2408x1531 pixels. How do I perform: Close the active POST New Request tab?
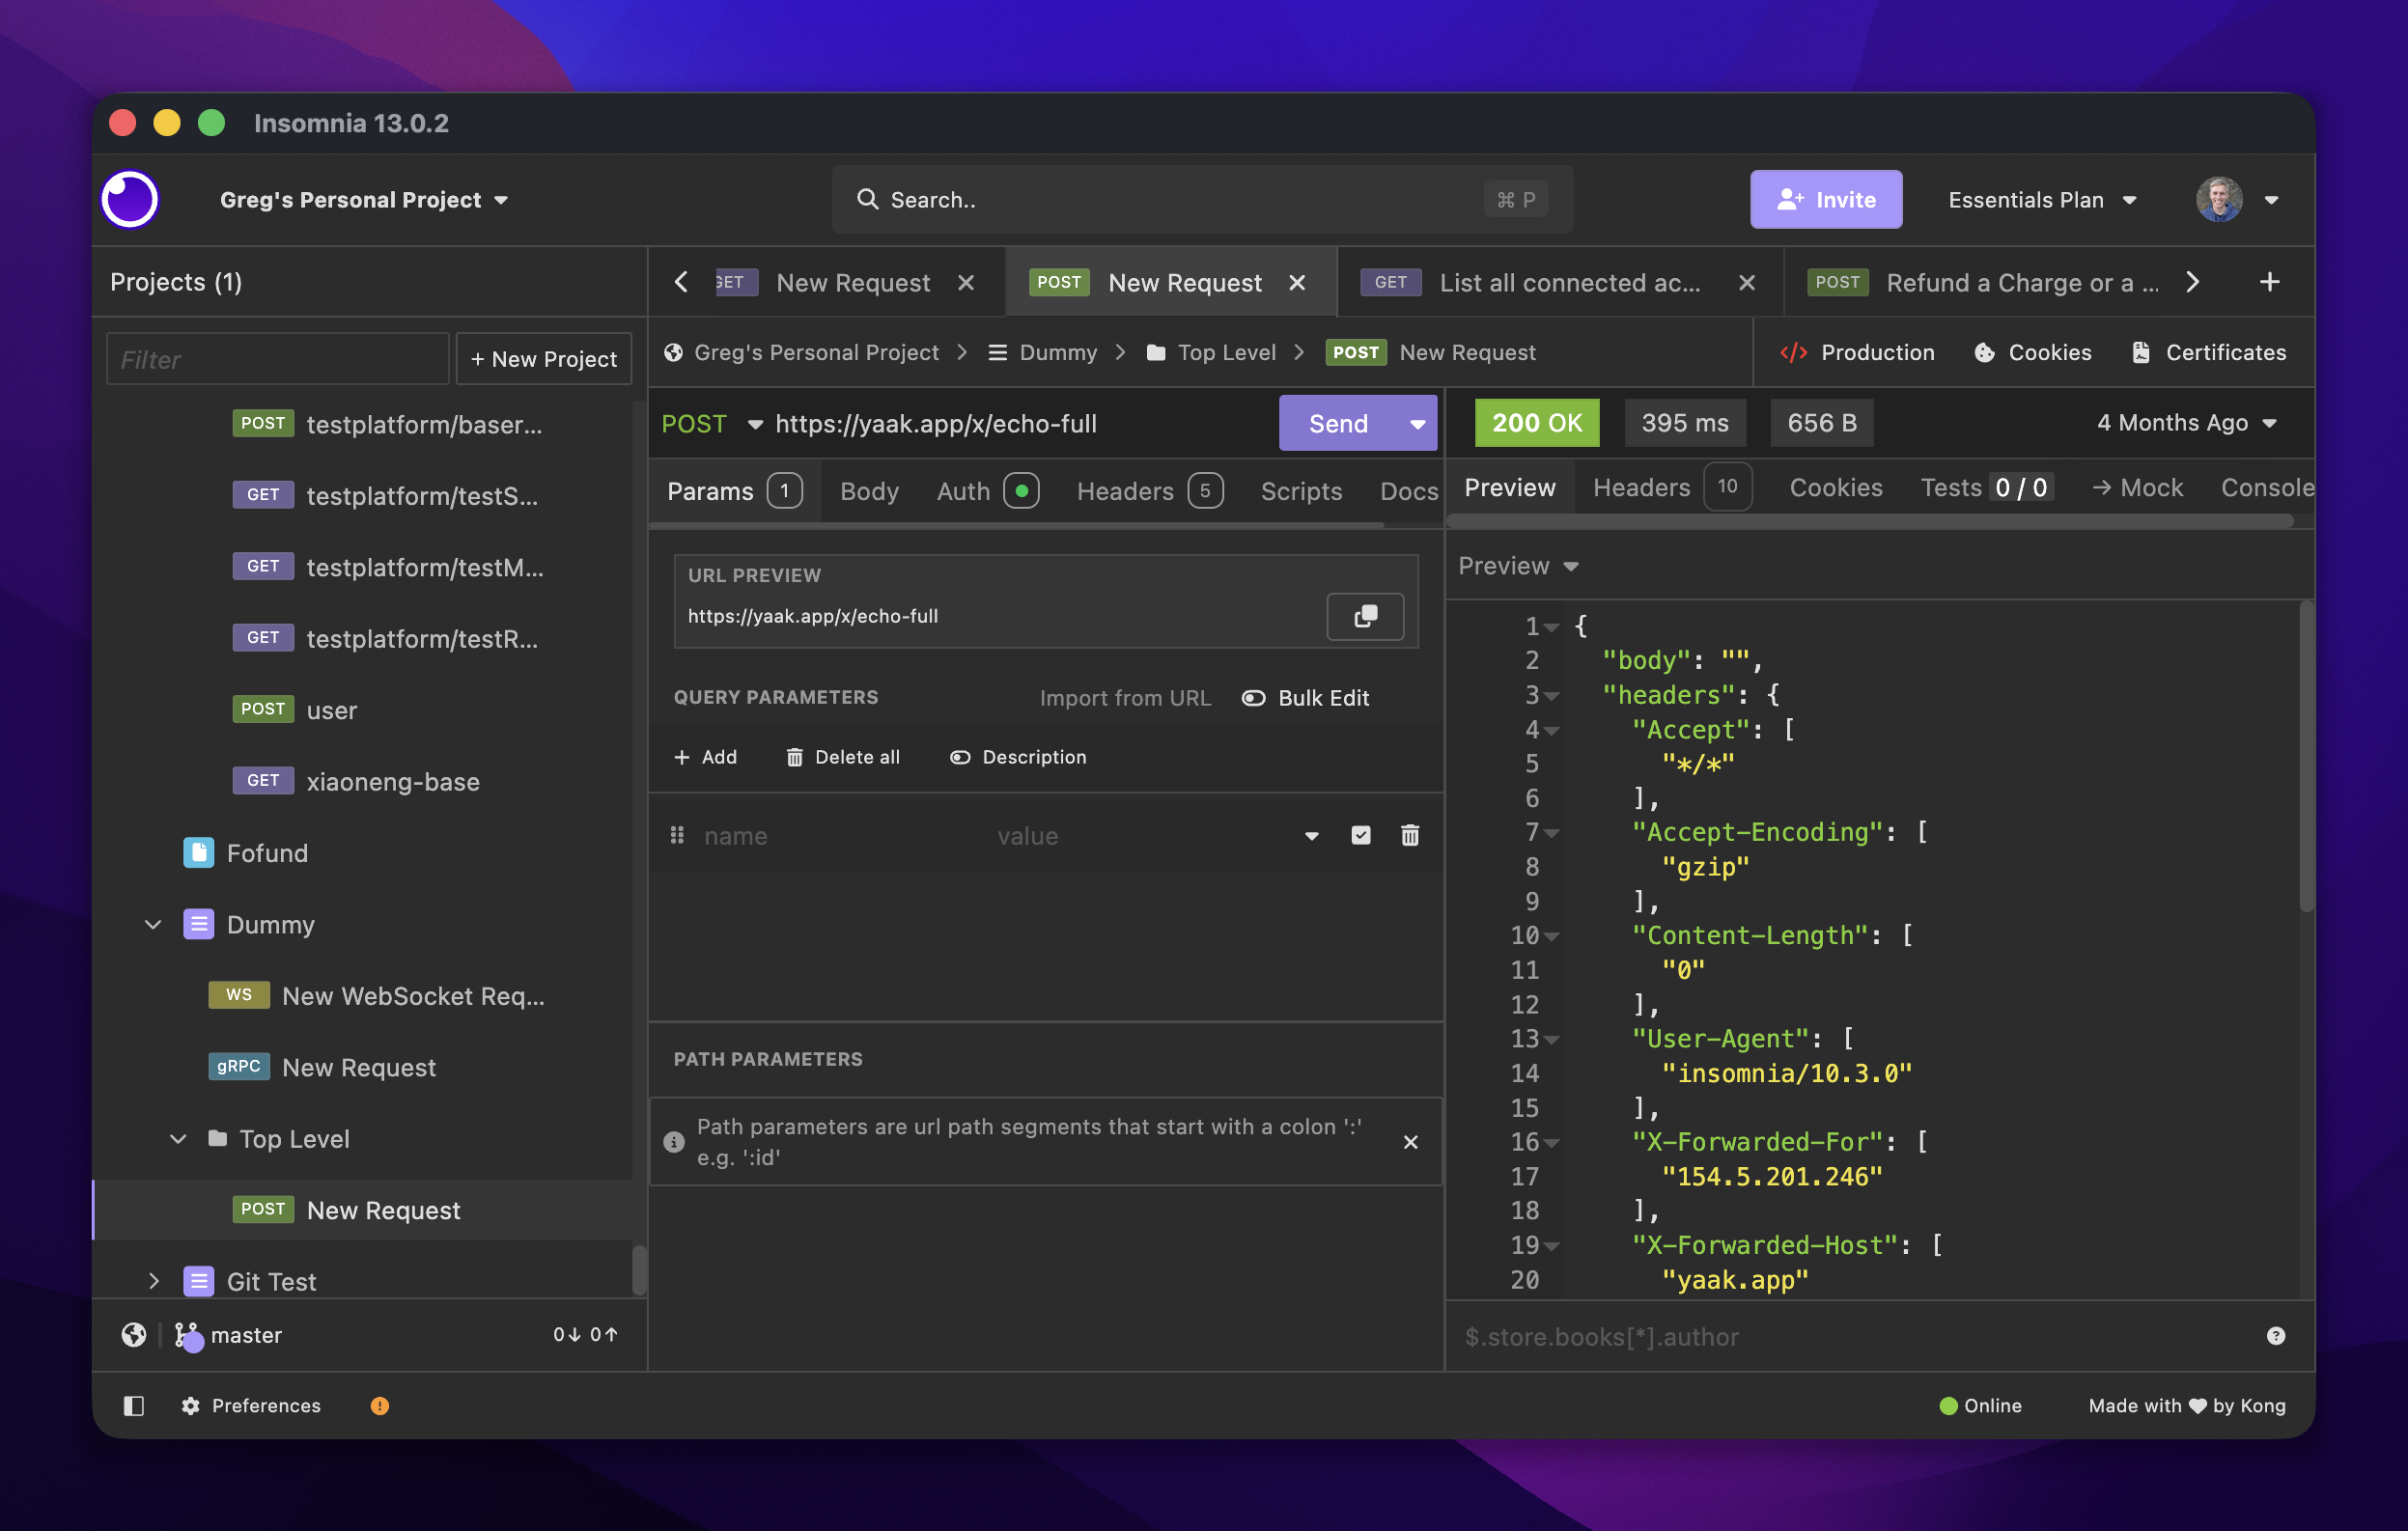click(x=1297, y=283)
